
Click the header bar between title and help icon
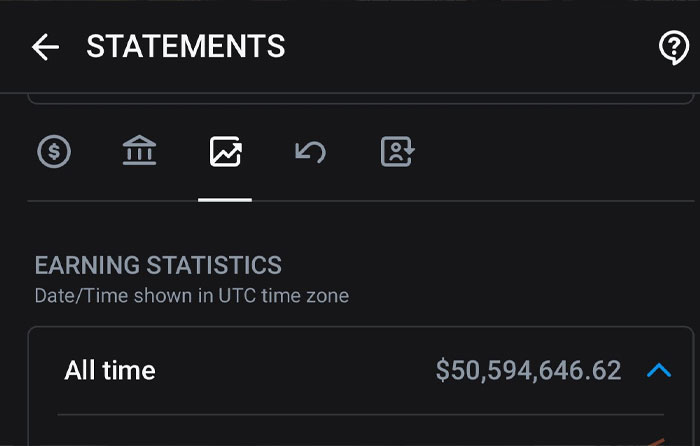[x=470, y=47]
